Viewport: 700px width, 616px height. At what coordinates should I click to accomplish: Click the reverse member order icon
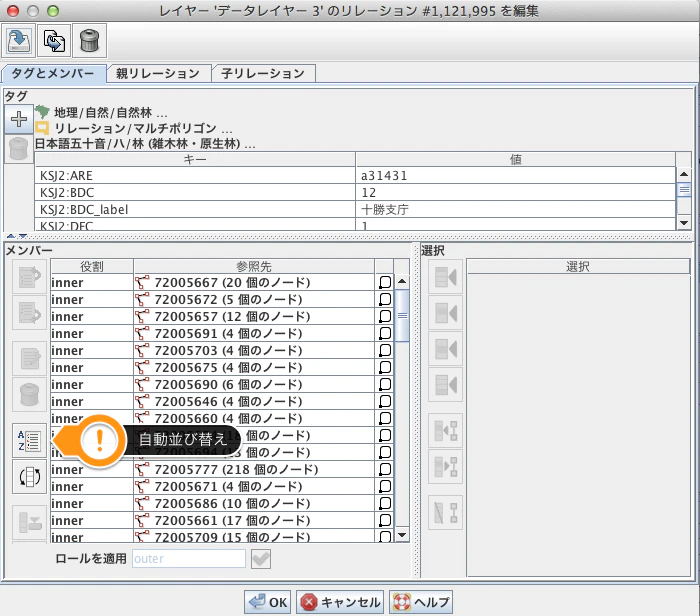tap(29, 476)
